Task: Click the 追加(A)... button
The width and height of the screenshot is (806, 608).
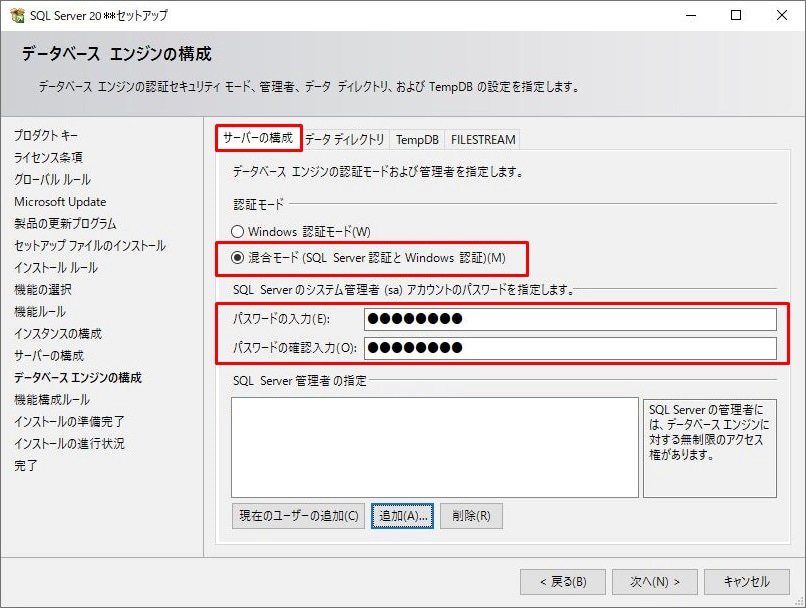Action: click(402, 516)
